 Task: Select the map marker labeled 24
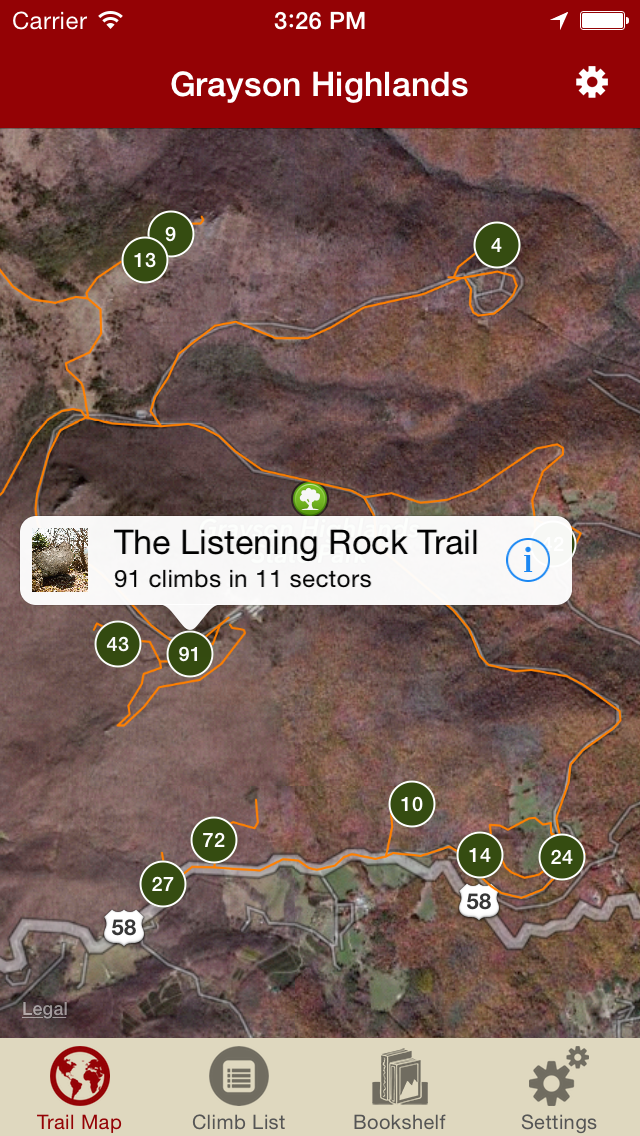(562, 857)
